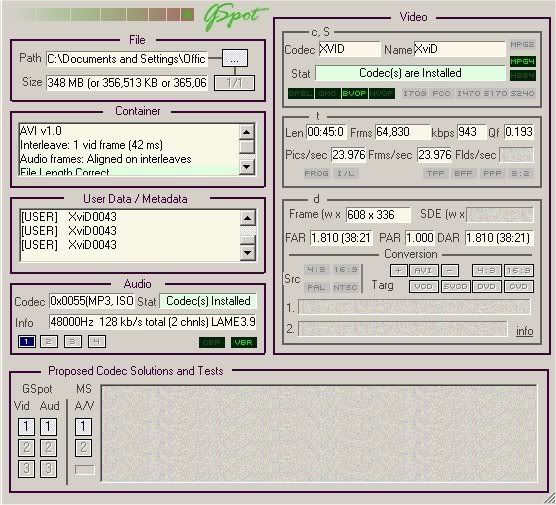Run GSpot Vid test 3
The width and height of the screenshot is (556, 505).
coord(27,469)
